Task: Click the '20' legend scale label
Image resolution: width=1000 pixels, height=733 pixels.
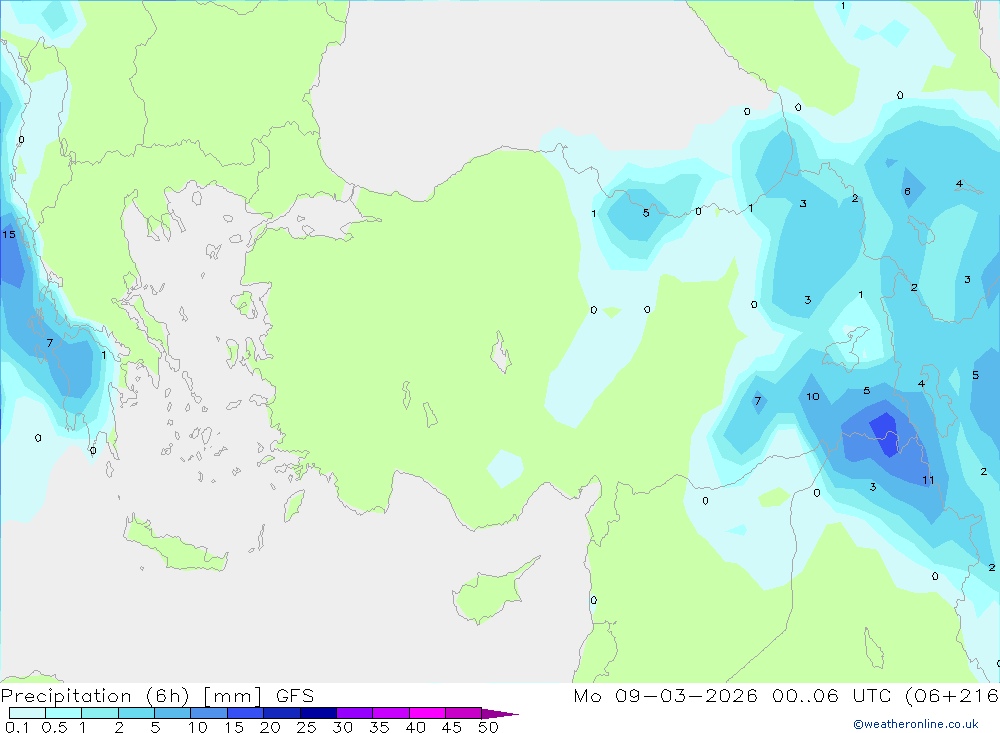Action: pos(270,727)
